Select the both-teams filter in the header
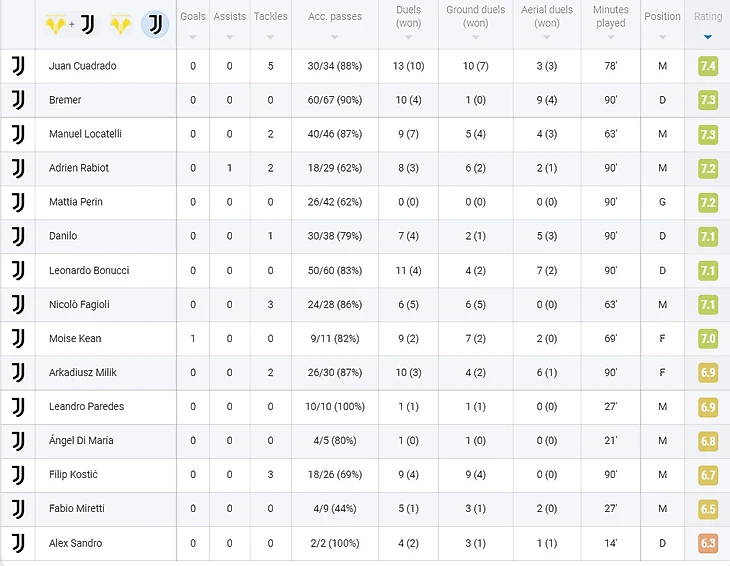 point(71,24)
